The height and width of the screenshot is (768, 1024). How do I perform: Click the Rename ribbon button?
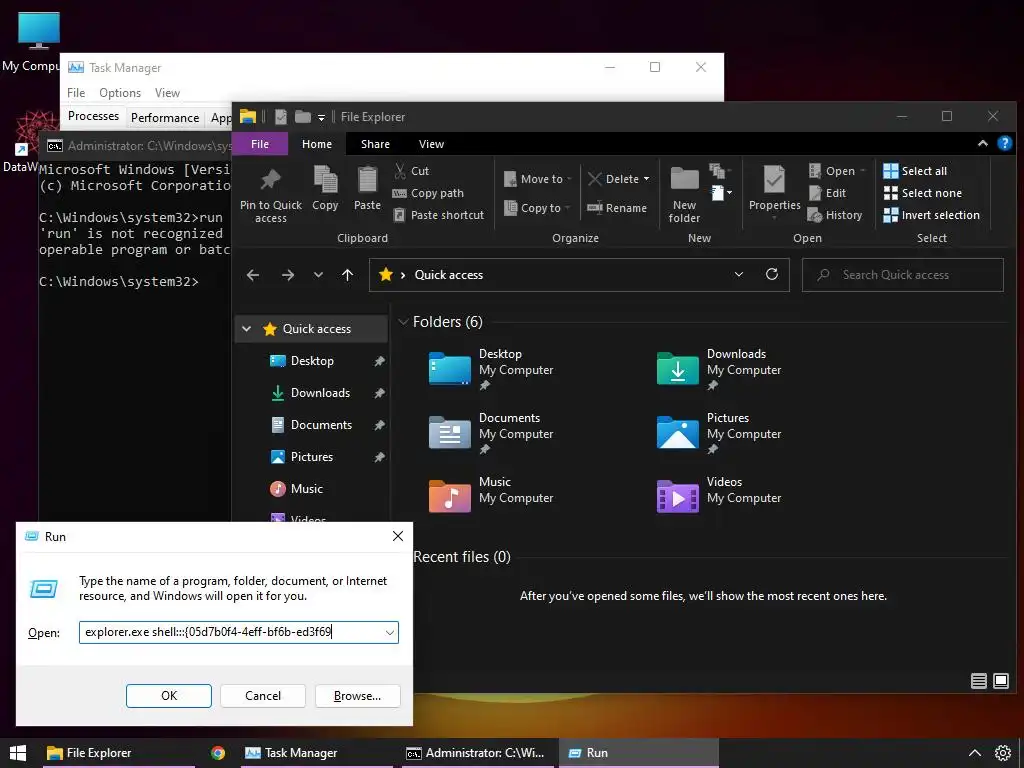pos(616,208)
